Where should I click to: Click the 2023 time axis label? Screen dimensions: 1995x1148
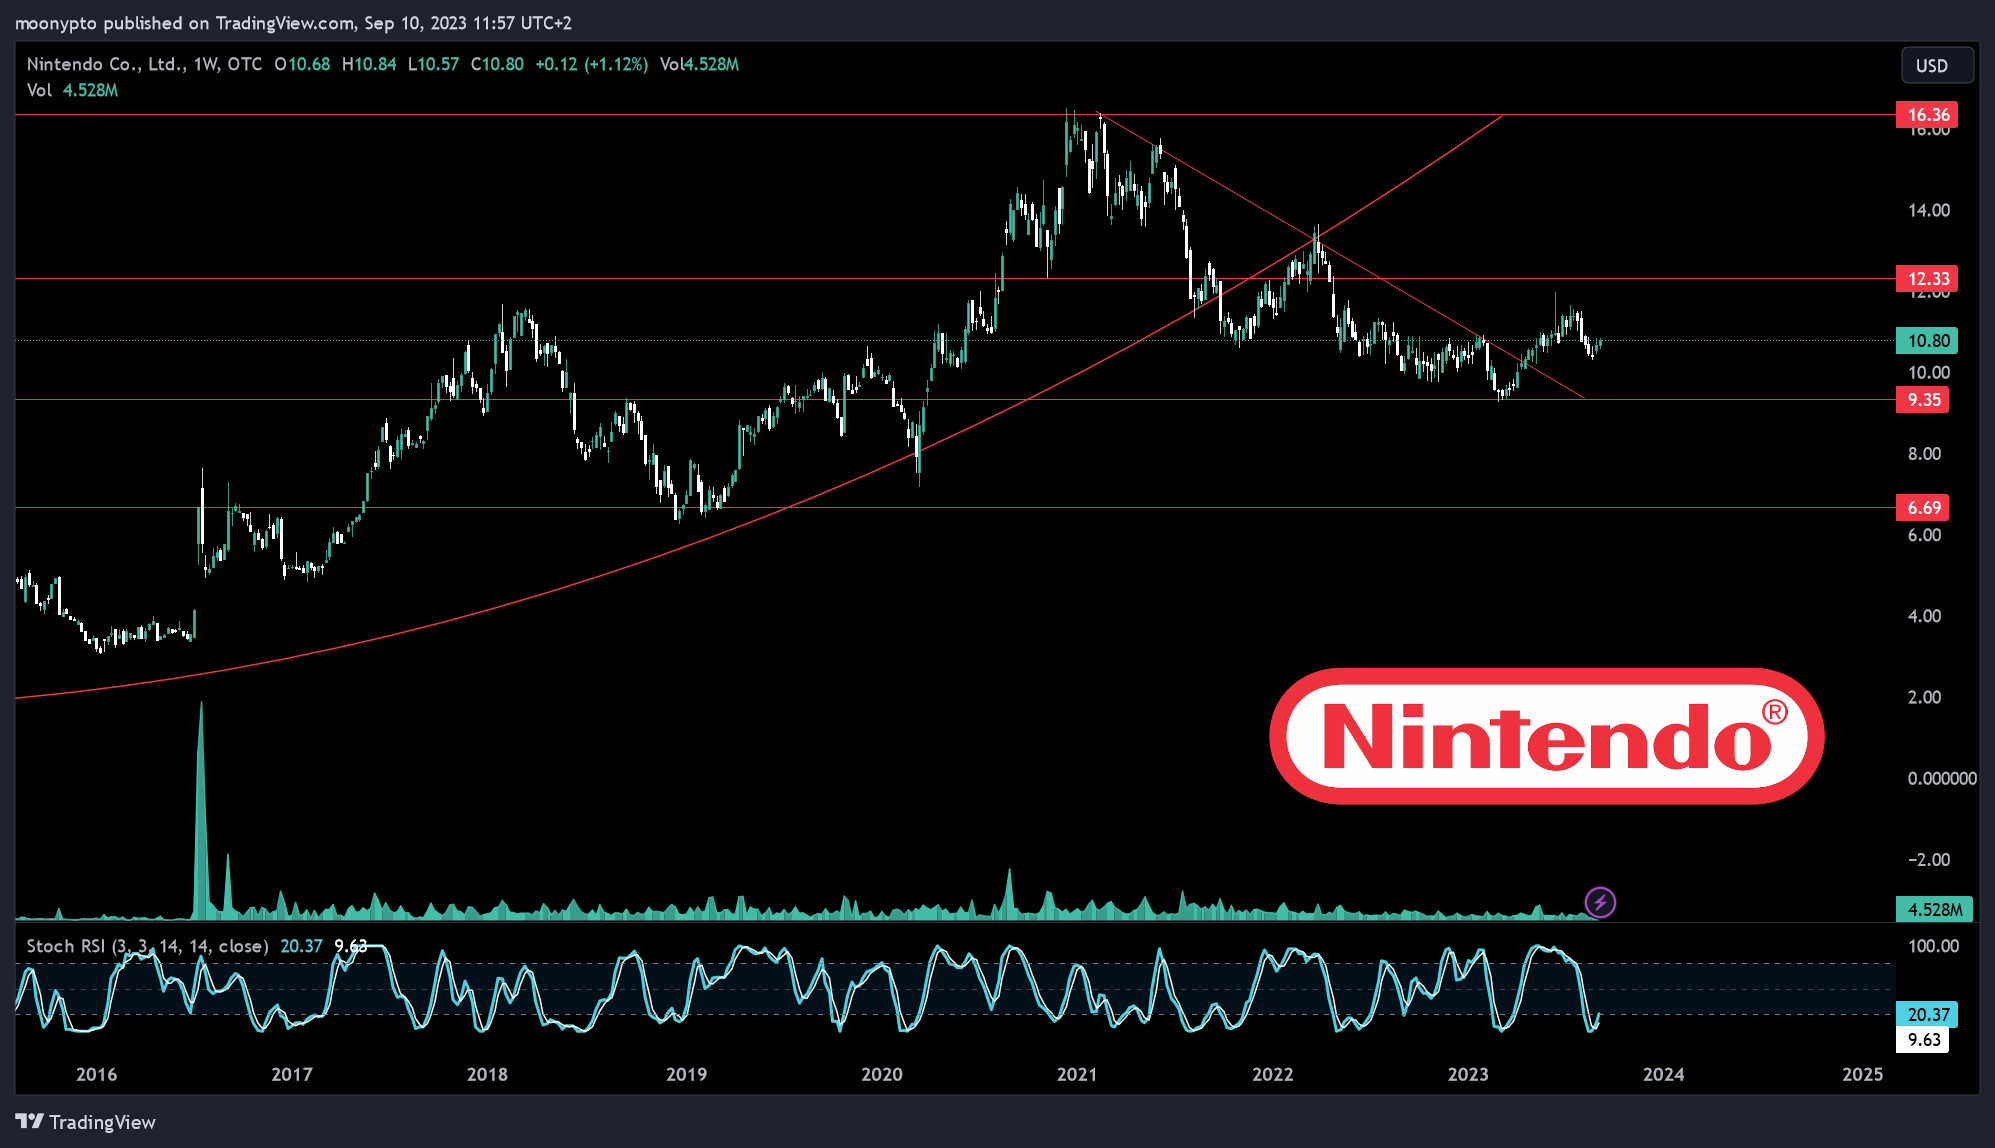tap(1468, 1074)
